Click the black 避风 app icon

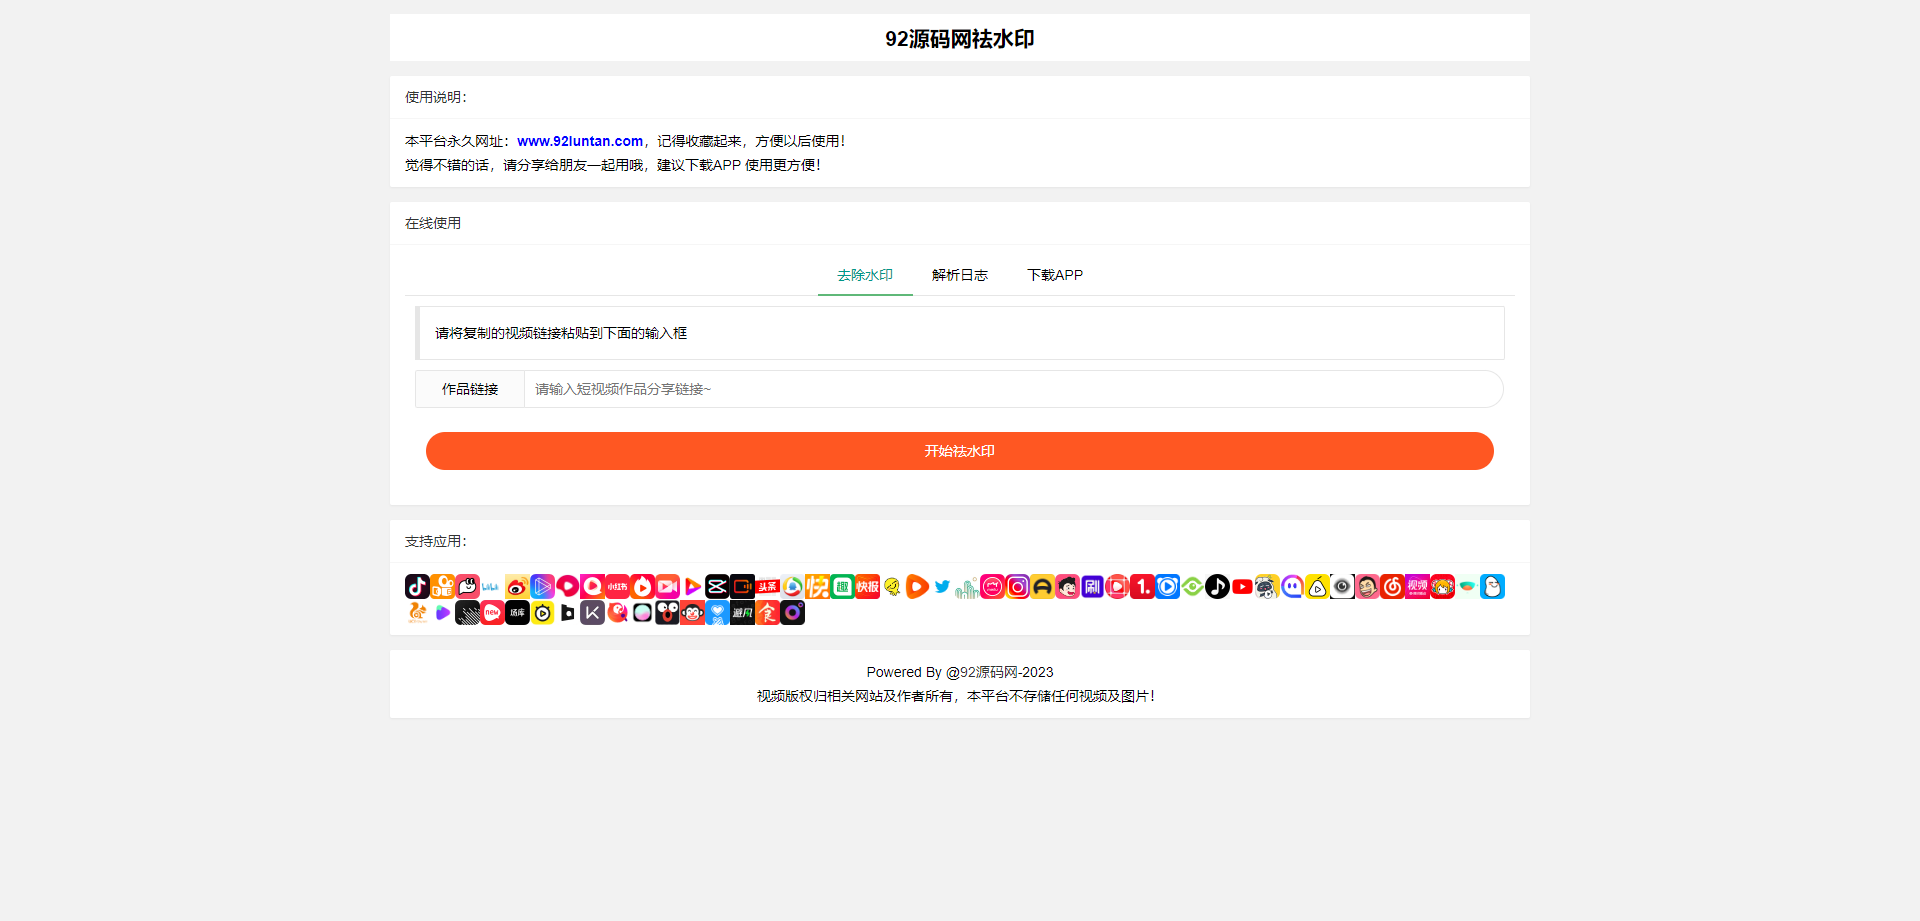(742, 612)
